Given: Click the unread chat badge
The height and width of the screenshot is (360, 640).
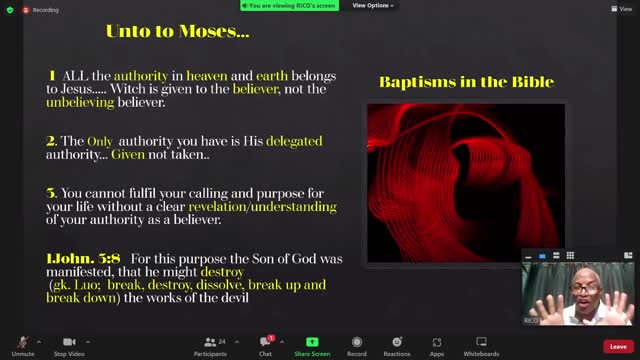Looking at the screenshot, I should [271, 338].
